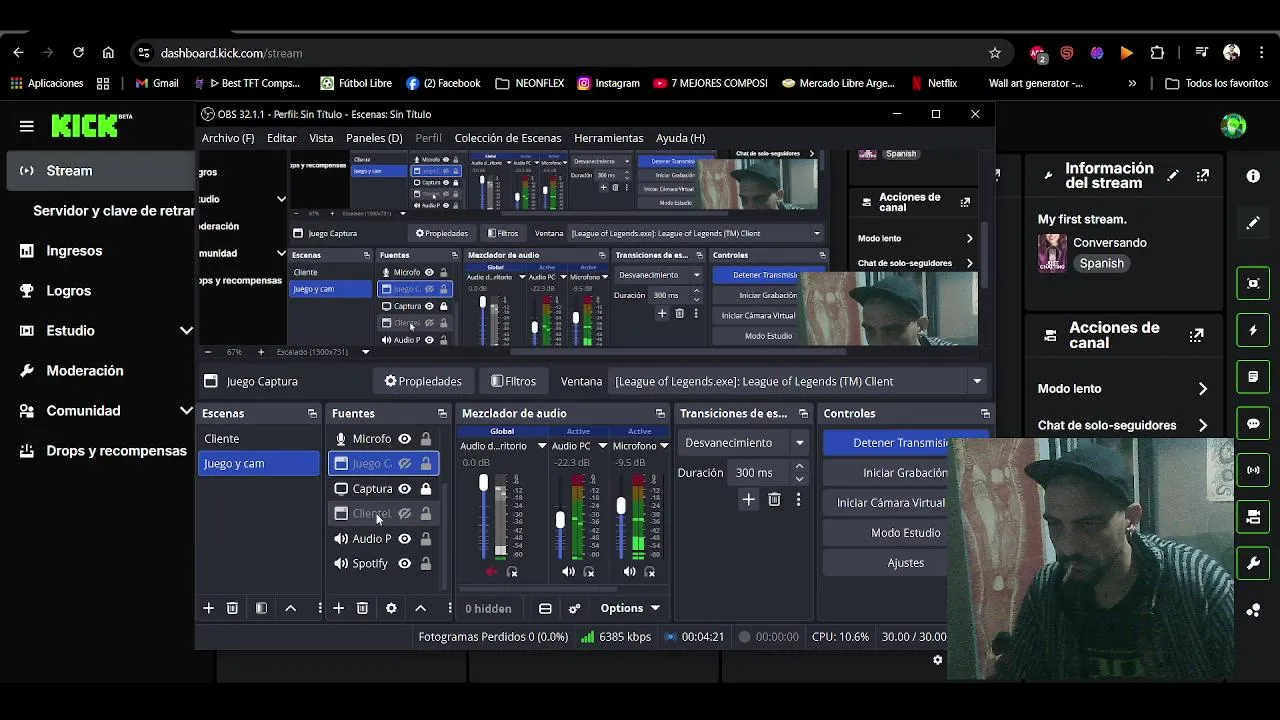Image resolution: width=1280 pixels, height=720 pixels.
Task: Mute the Microfono mixer channel
Action: pyautogui.click(x=629, y=572)
